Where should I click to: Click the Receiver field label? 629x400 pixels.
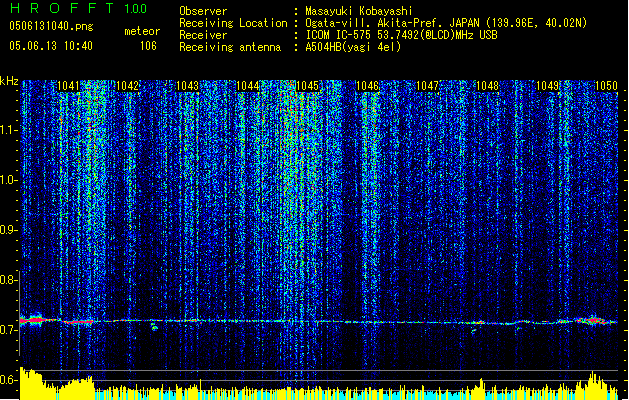pyautogui.click(x=203, y=35)
